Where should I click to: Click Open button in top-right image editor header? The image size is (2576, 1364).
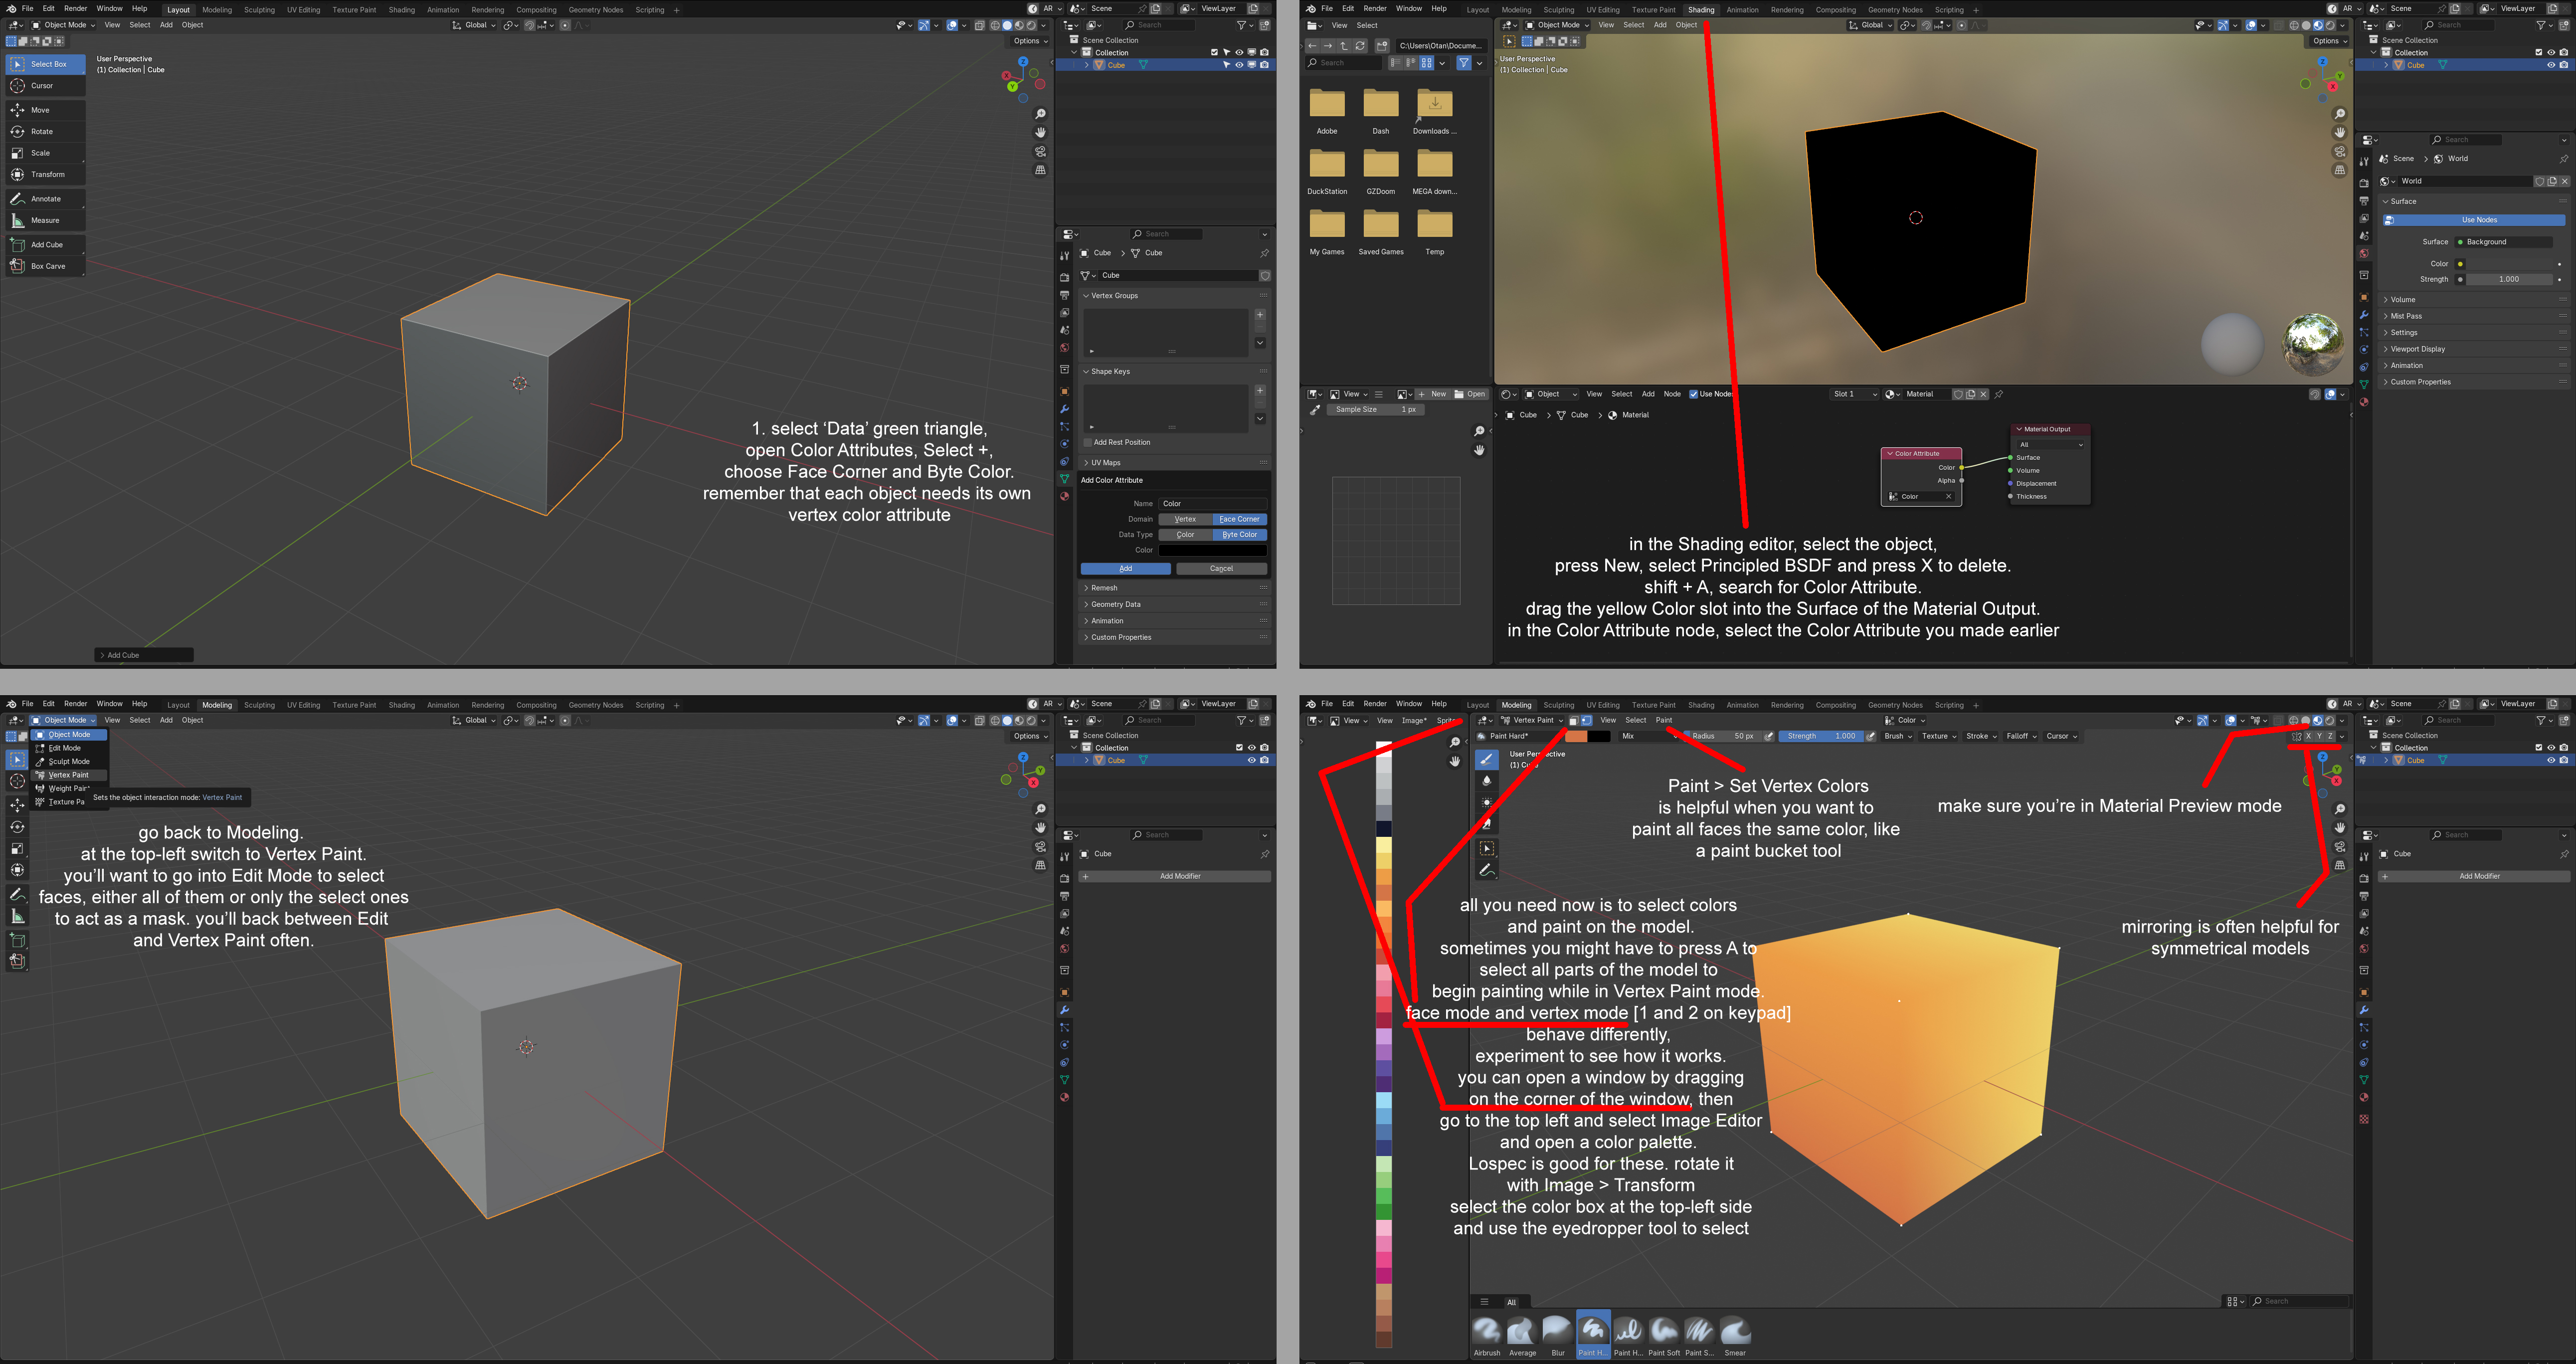[x=1470, y=394]
